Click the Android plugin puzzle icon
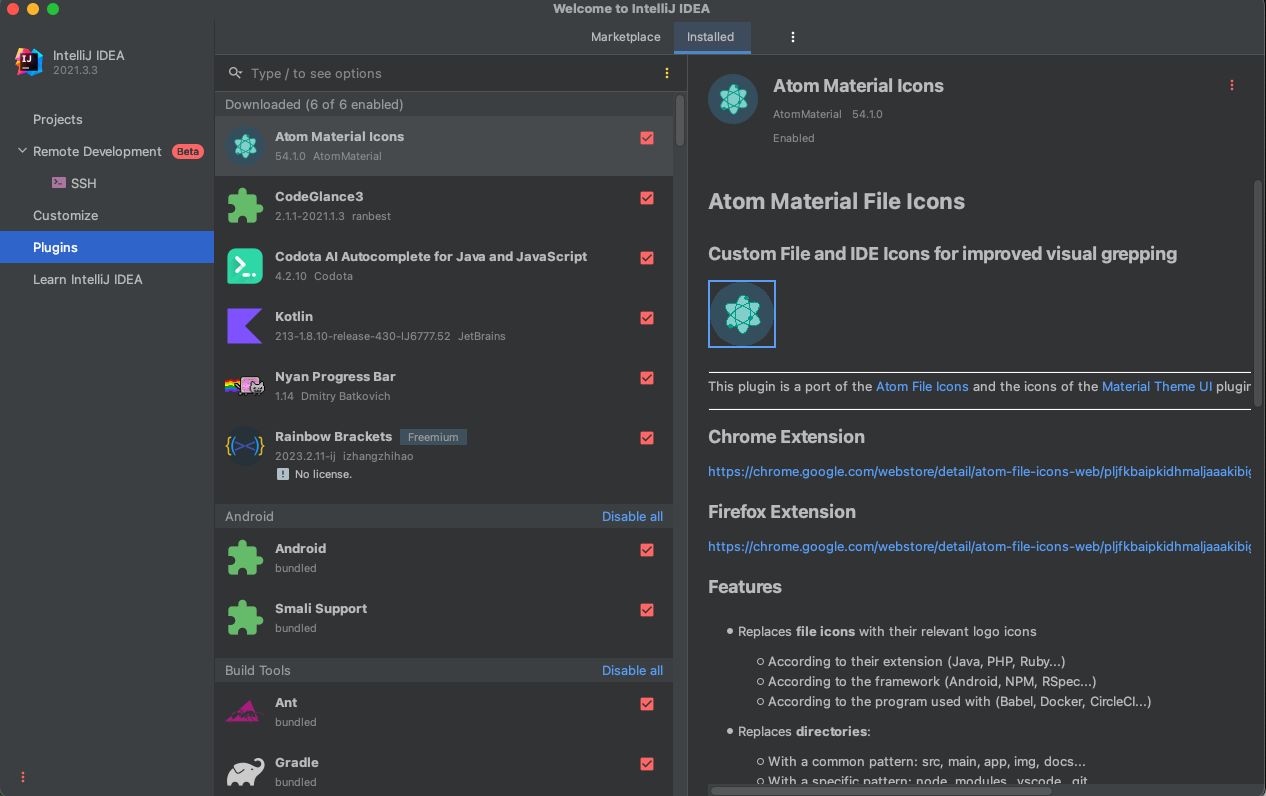 [x=245, y=558]
